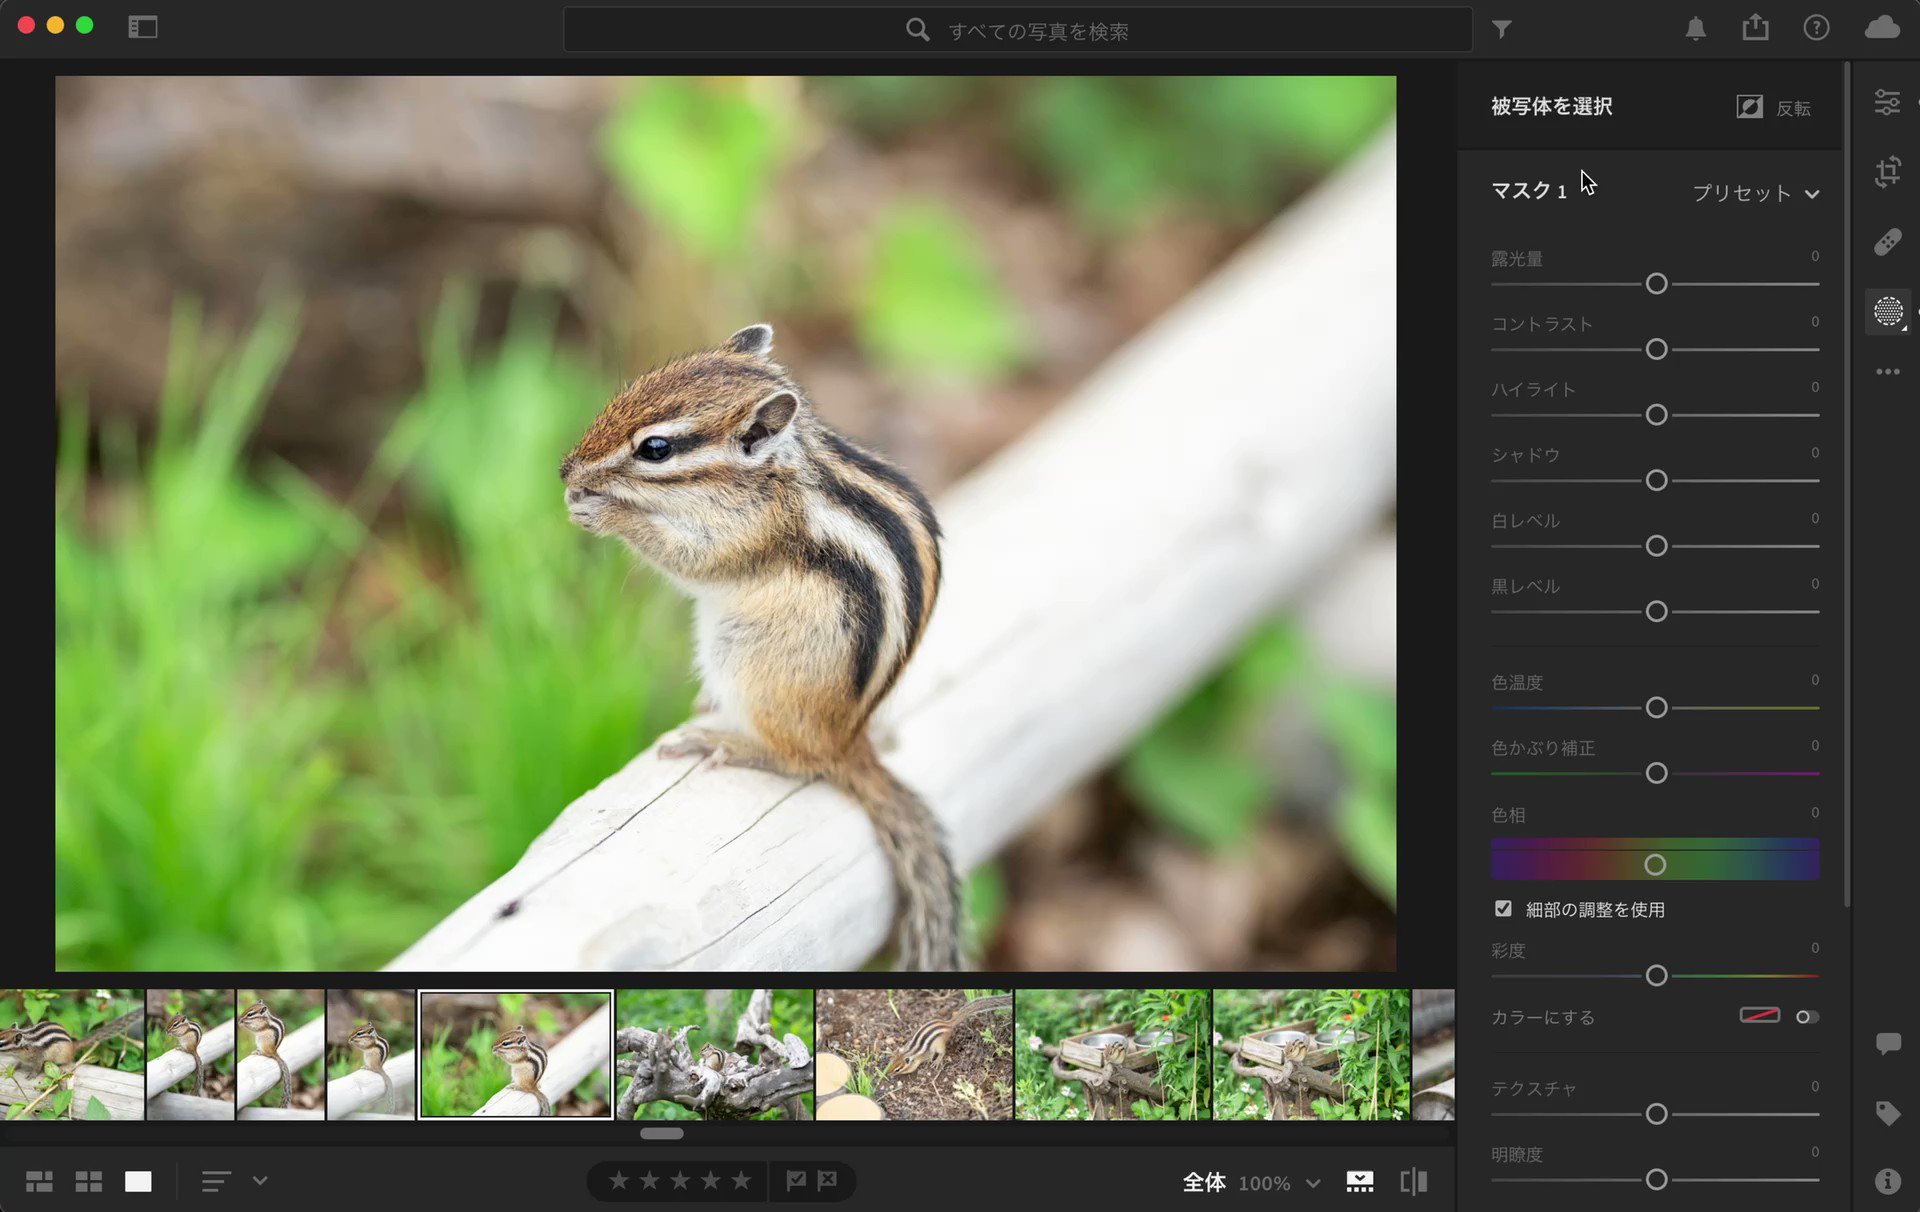Click the right panel vertical scrollbar
This screenshot has height=1212, width=1920.
click(x=1846, y=485)
